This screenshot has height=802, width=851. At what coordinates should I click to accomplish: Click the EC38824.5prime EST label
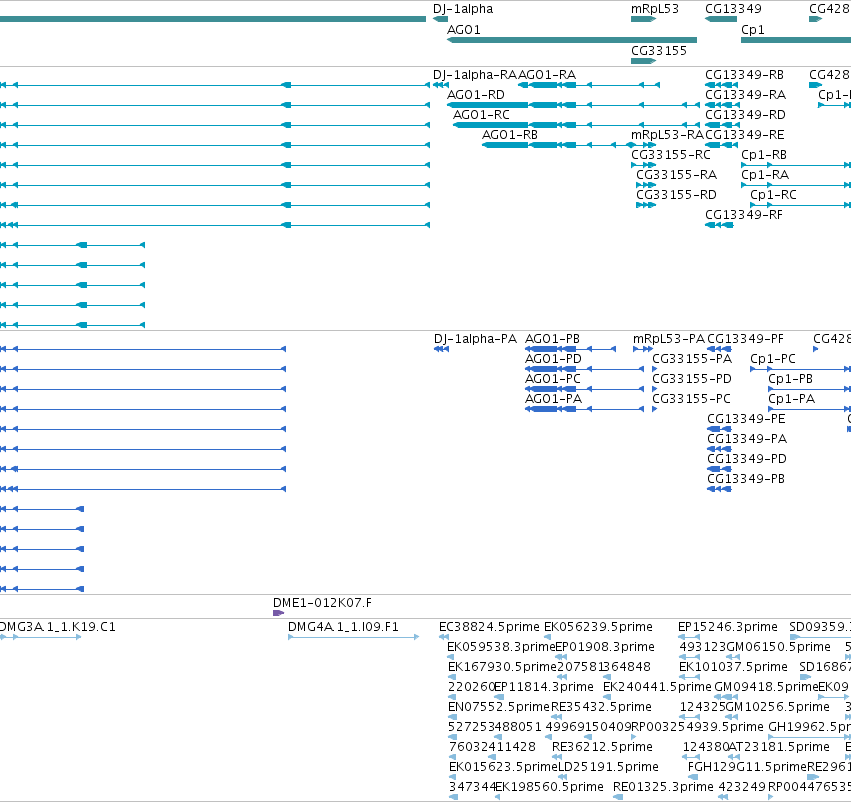489,627
